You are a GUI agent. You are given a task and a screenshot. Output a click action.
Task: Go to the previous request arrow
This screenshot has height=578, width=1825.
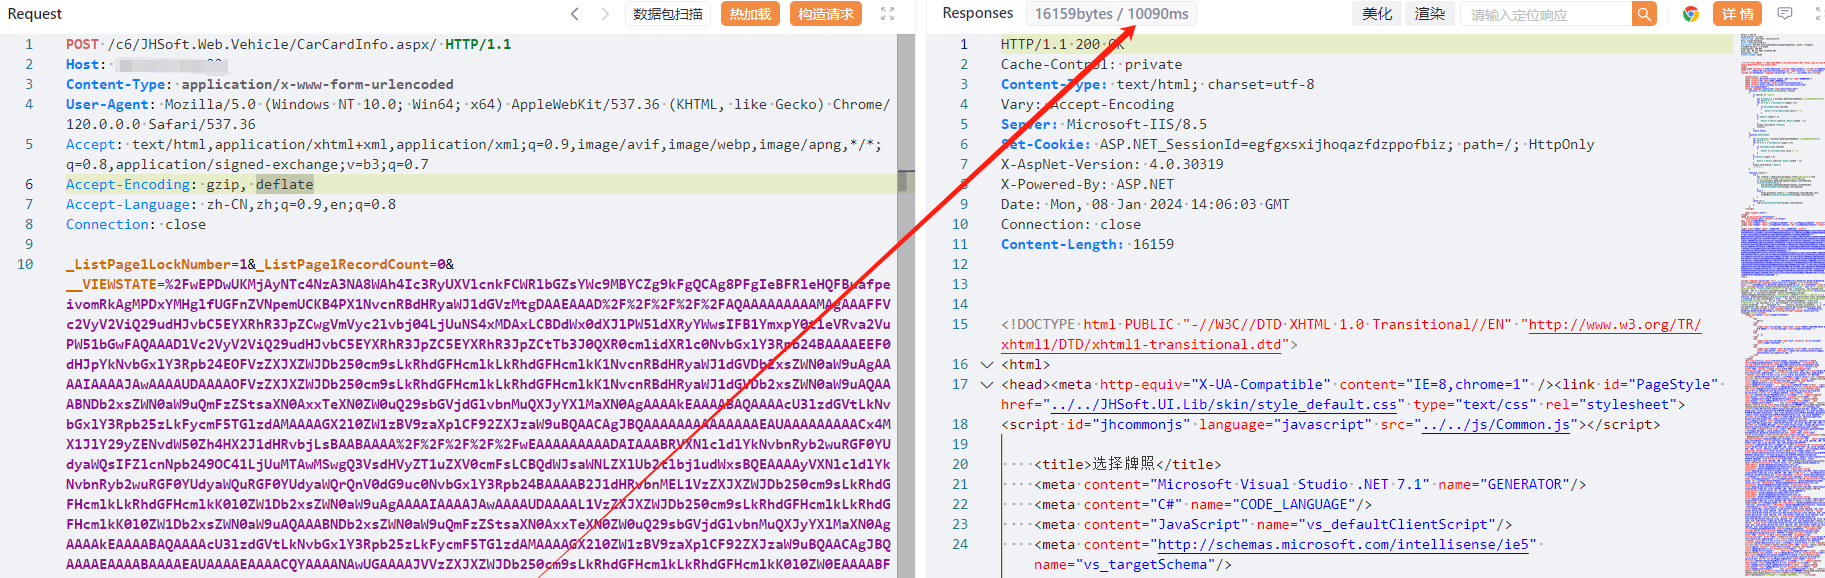(x=575, y=14)
